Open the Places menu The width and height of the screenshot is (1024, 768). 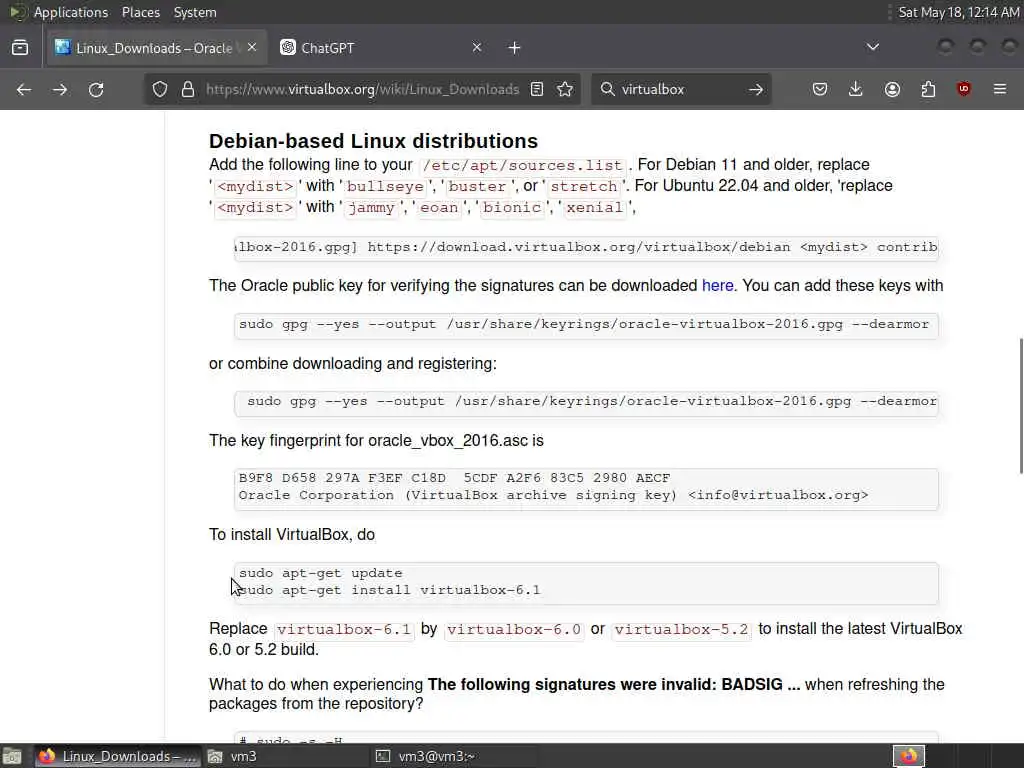140,12
